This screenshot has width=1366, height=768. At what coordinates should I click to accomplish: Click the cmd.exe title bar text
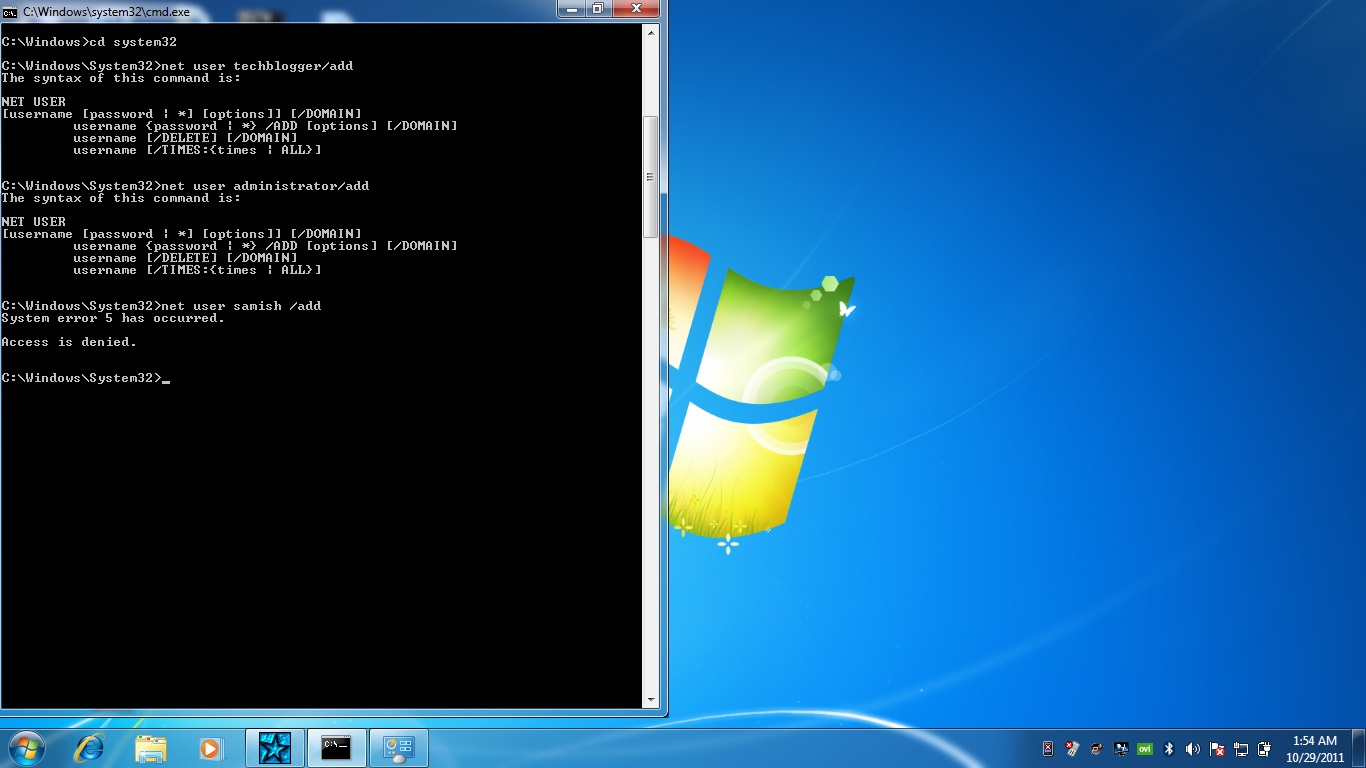(106, 12)
